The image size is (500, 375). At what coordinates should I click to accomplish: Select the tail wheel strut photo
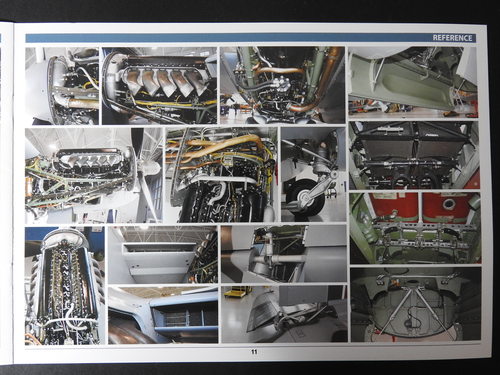313,174
